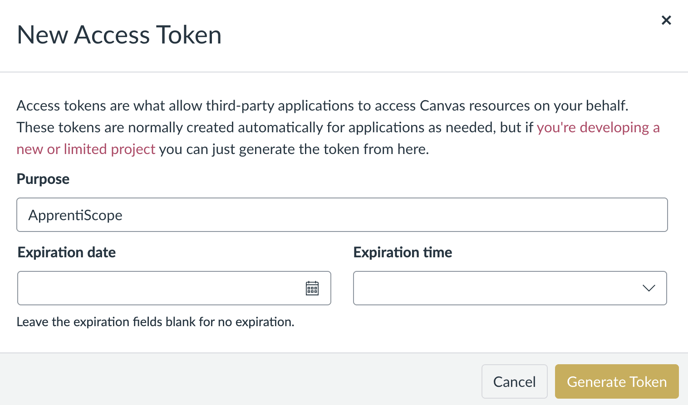
Task: Focus the Expiration date input box
Action: click(x=174, y=288)
